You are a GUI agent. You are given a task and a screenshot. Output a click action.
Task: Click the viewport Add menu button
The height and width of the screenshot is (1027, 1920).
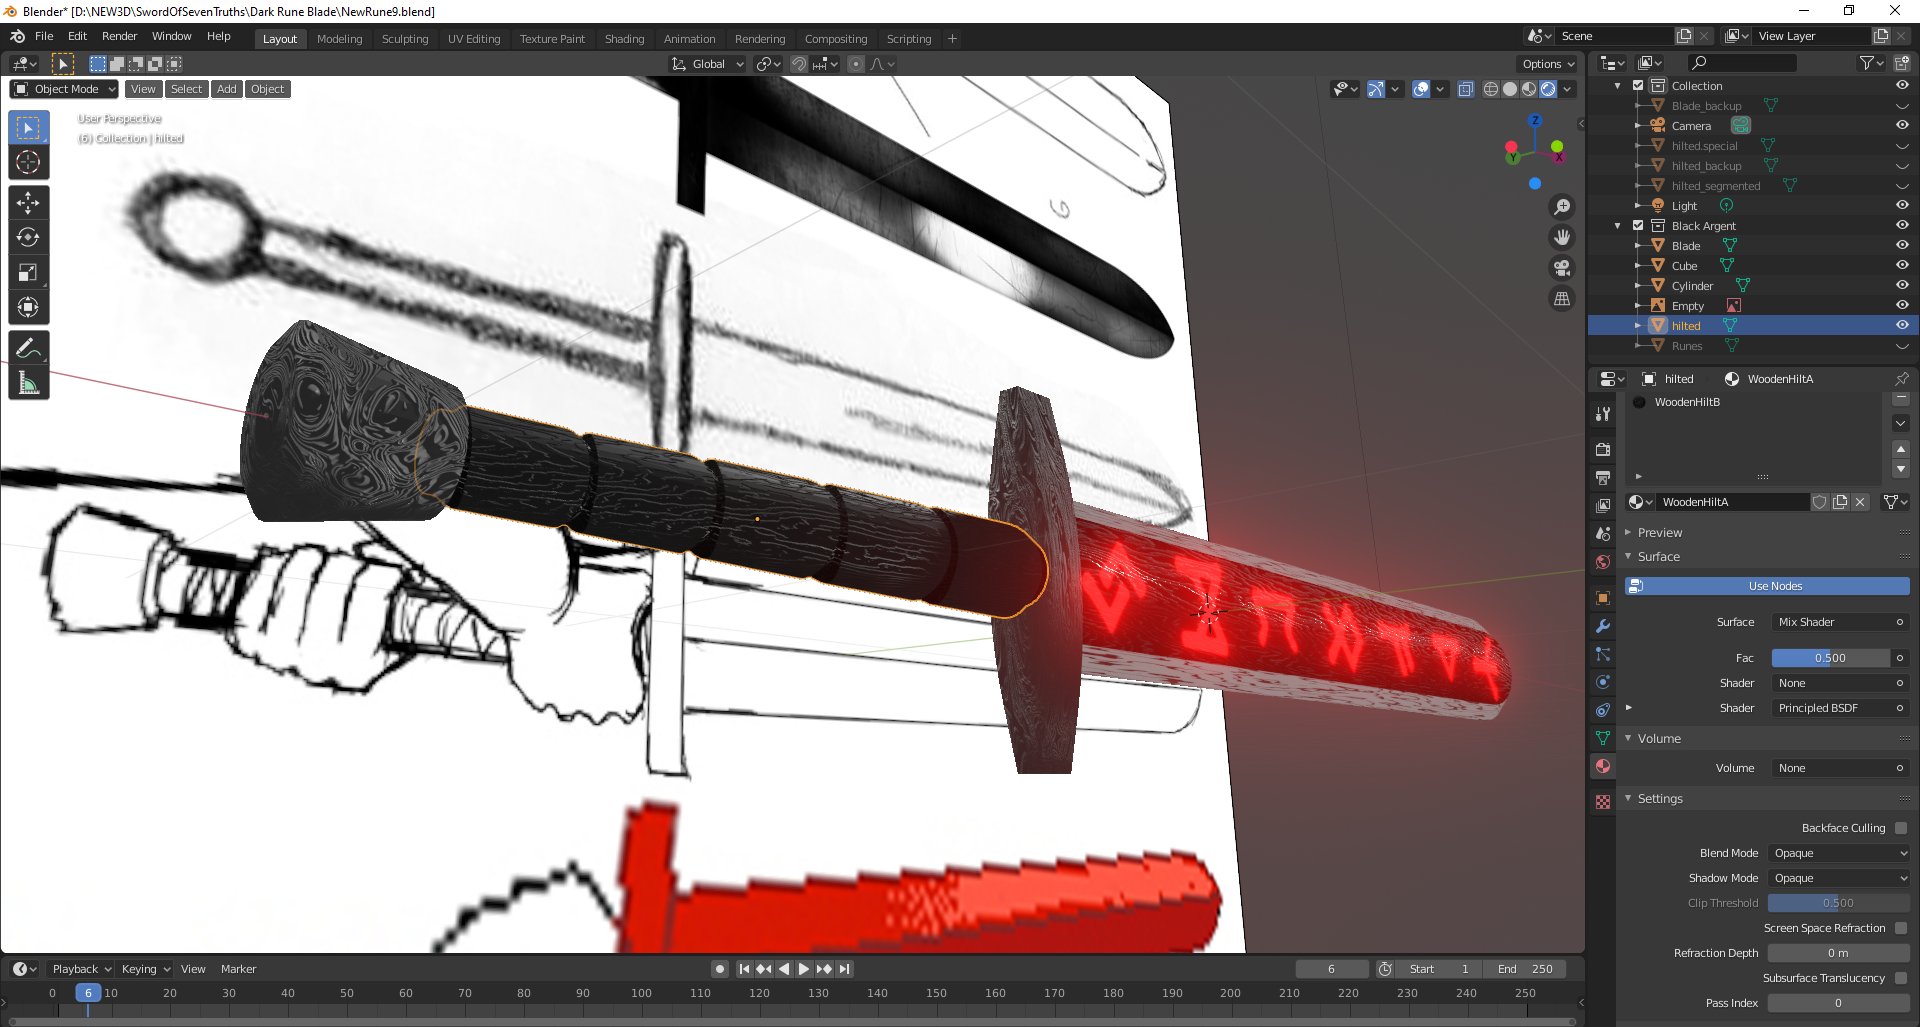pyautogui.click(x=227, y=89)
